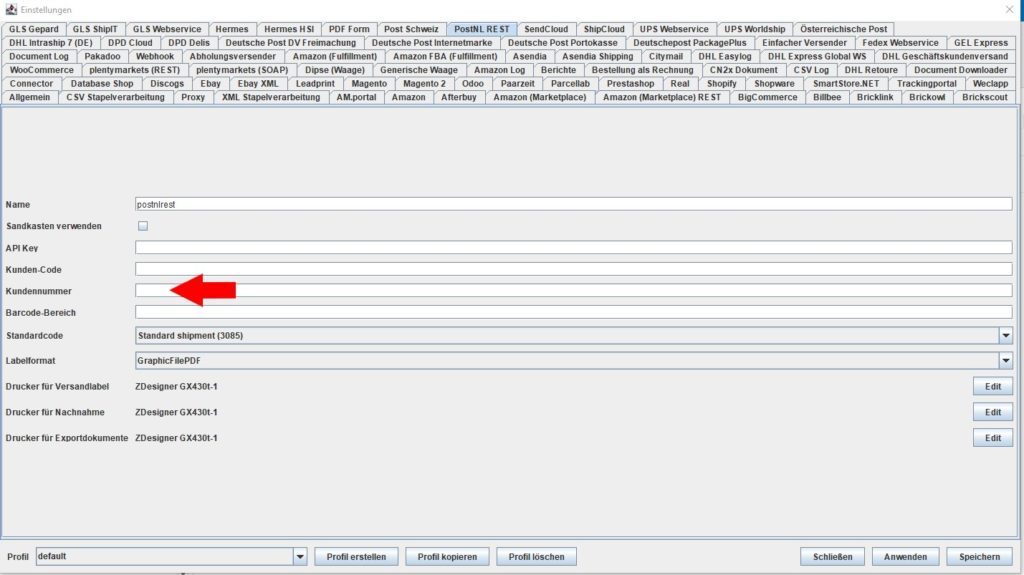The image size is (1024, 575).
Task: Edit the Drucker für Versandlabel printer
Action: click(993, 386)
